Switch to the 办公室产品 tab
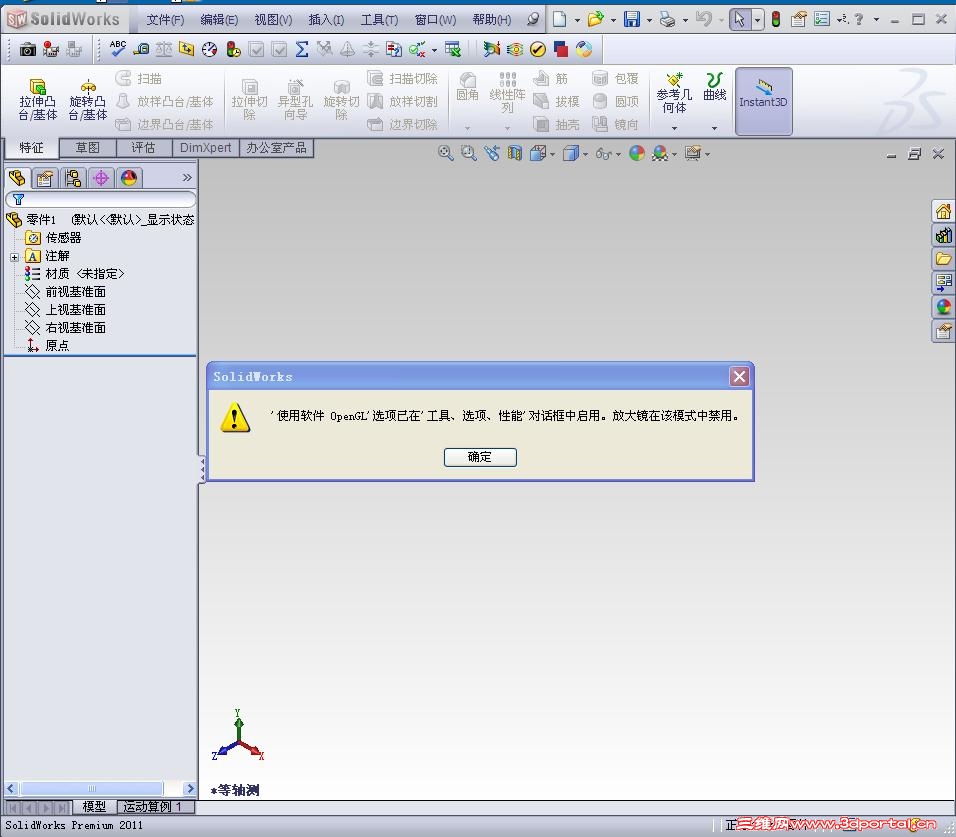The height and width of the screenshot is (837, 956). pyautogui.click(x=276, y=148)
